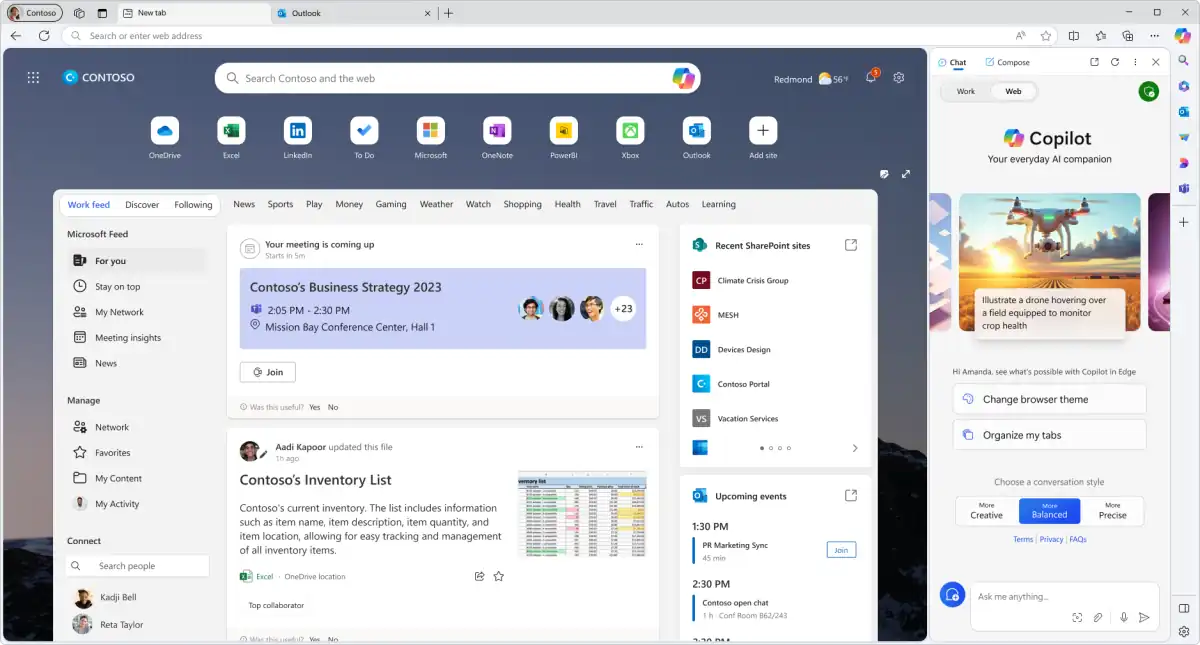
Task: Open the Outlook shortcut tile
Action: point(697,131)
